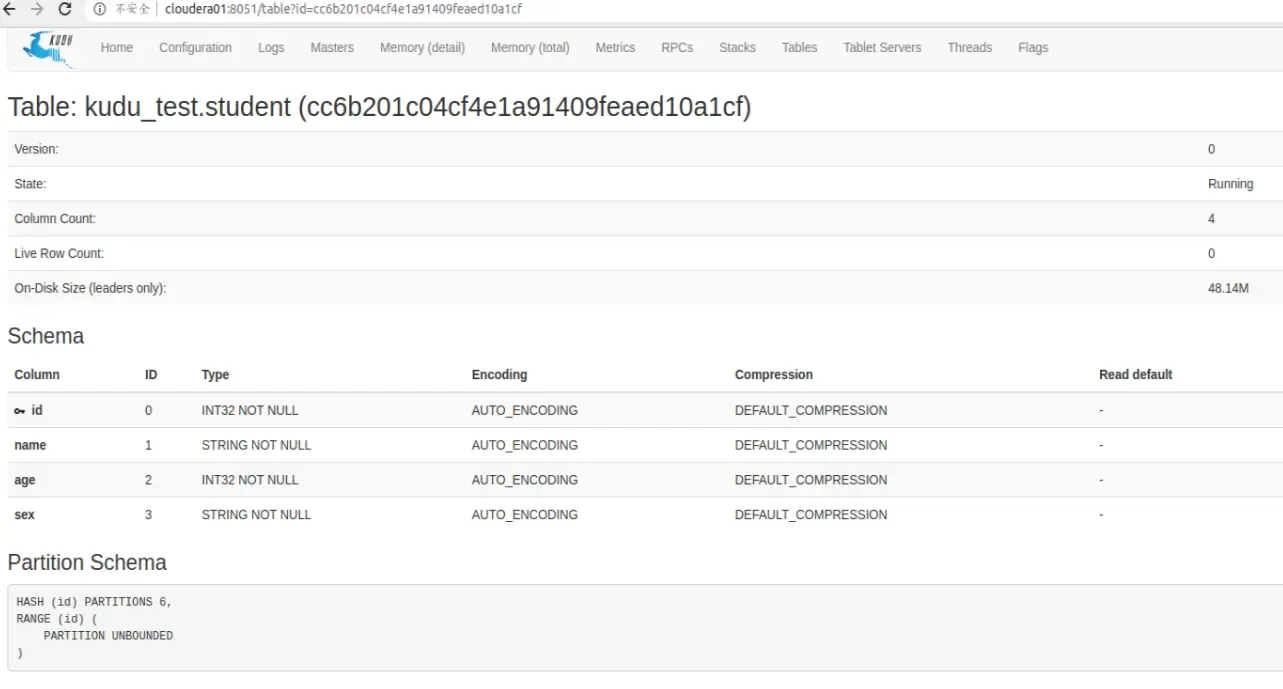Click the Kudu logo icon
Image resolution: width=1283 pixels, height=689 pixels.
click(48, 48)
